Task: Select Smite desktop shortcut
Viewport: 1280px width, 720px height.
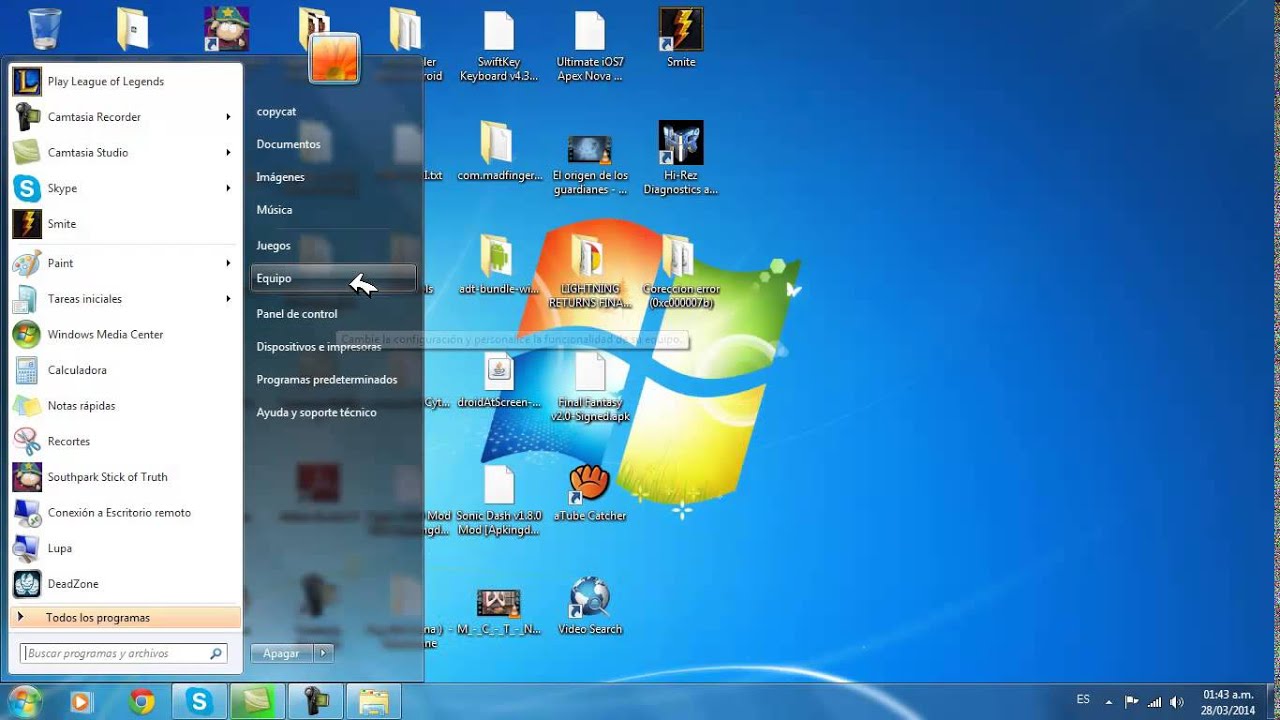Action: coord(681,38)
